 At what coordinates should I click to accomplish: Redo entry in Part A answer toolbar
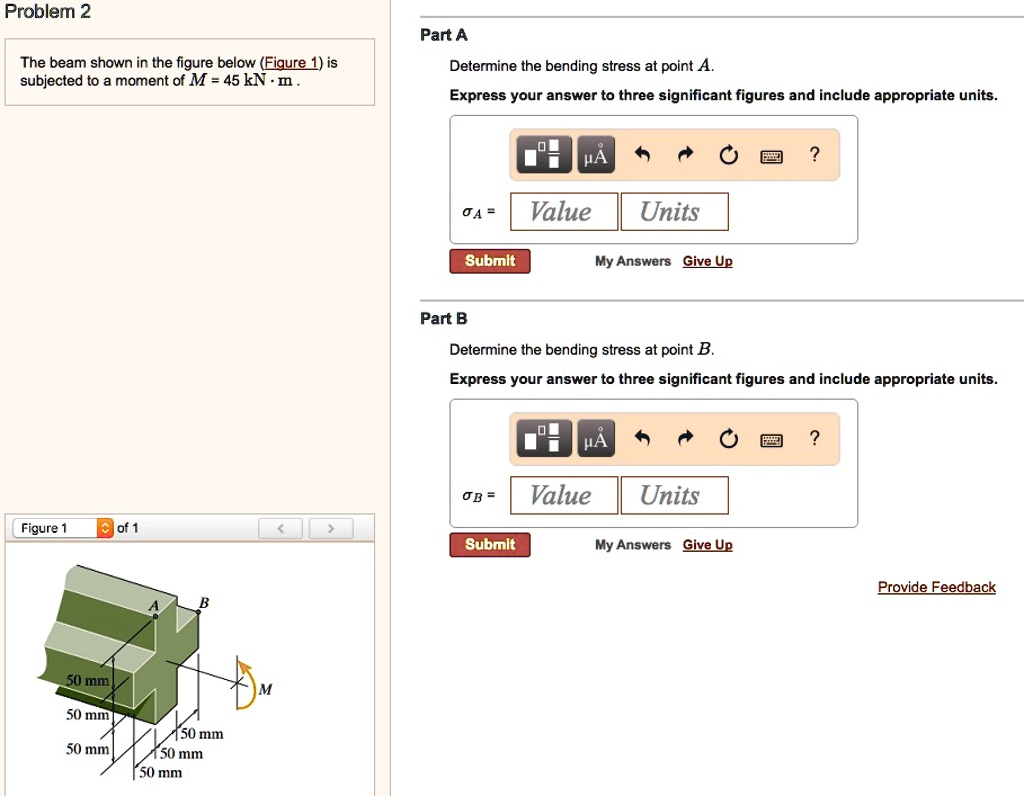(685, 155)
